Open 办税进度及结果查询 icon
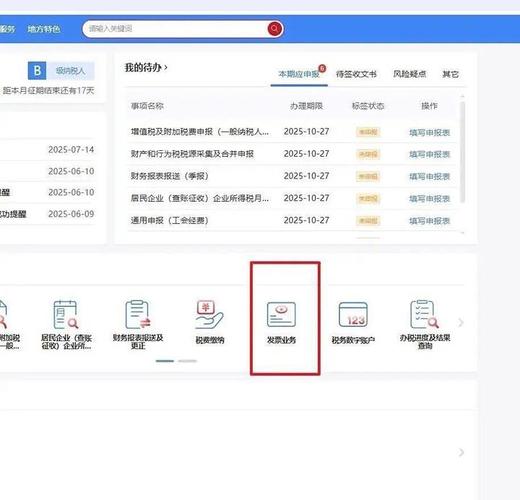This screenshot has width=520, height=500. click(425, 325)
